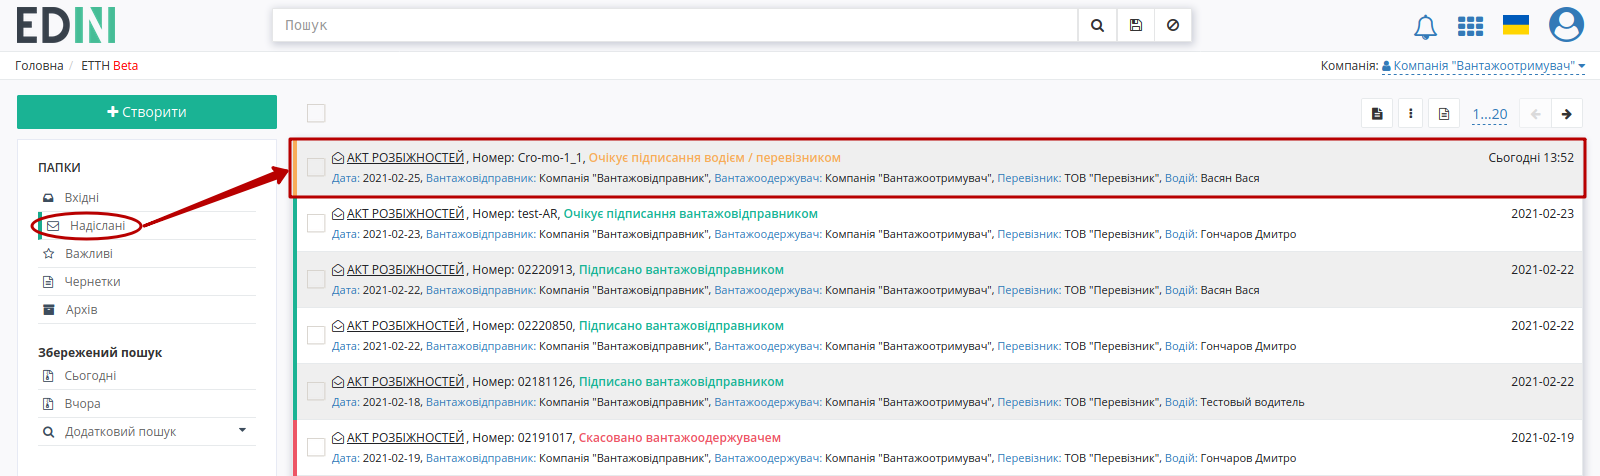Click envelope icon of Cro-mo-1_1 row
The height and width of the screenshot is (476, 1600).
[x=338, y=158]
